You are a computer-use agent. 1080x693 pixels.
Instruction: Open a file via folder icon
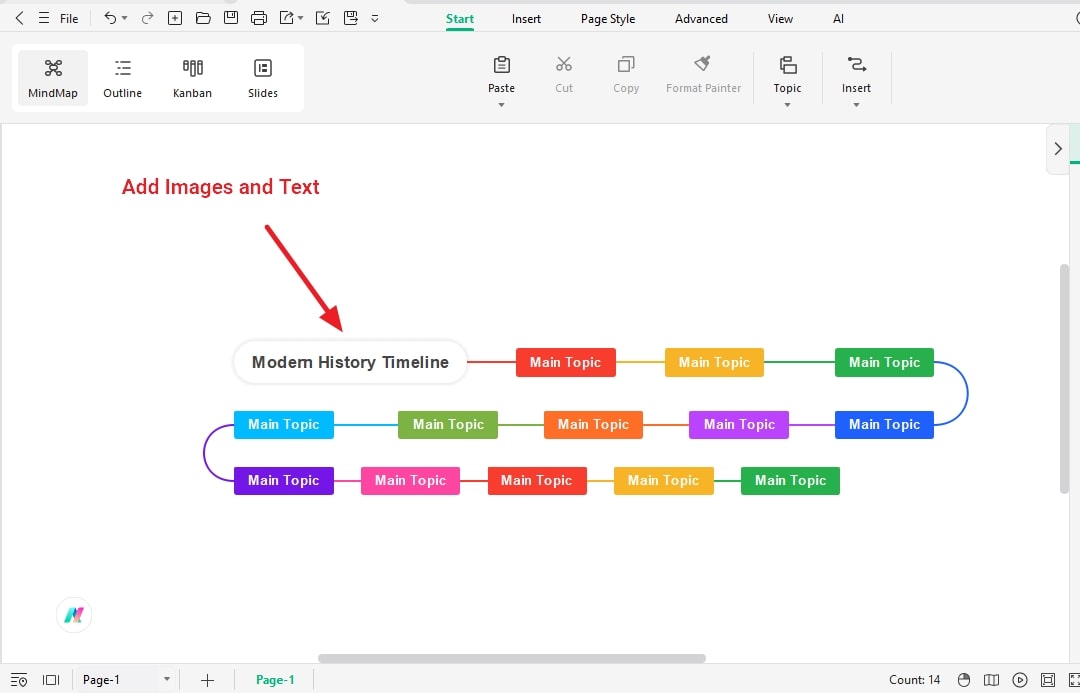point(202,19)
